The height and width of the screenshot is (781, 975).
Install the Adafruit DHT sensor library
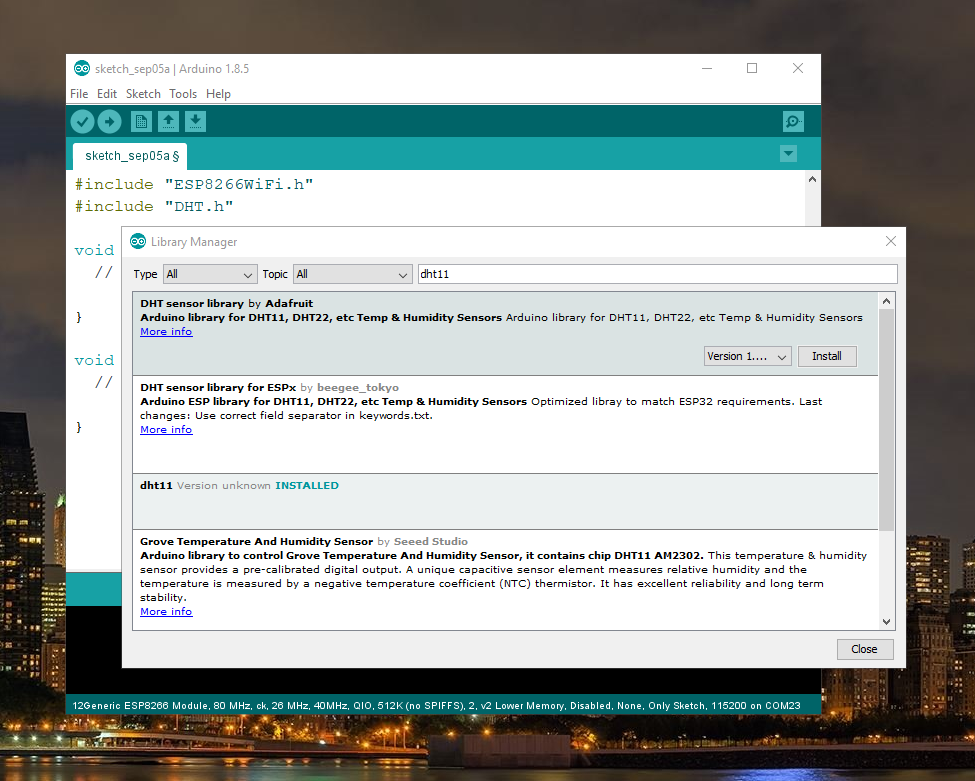pyautogui.click(x=826, y=356)
